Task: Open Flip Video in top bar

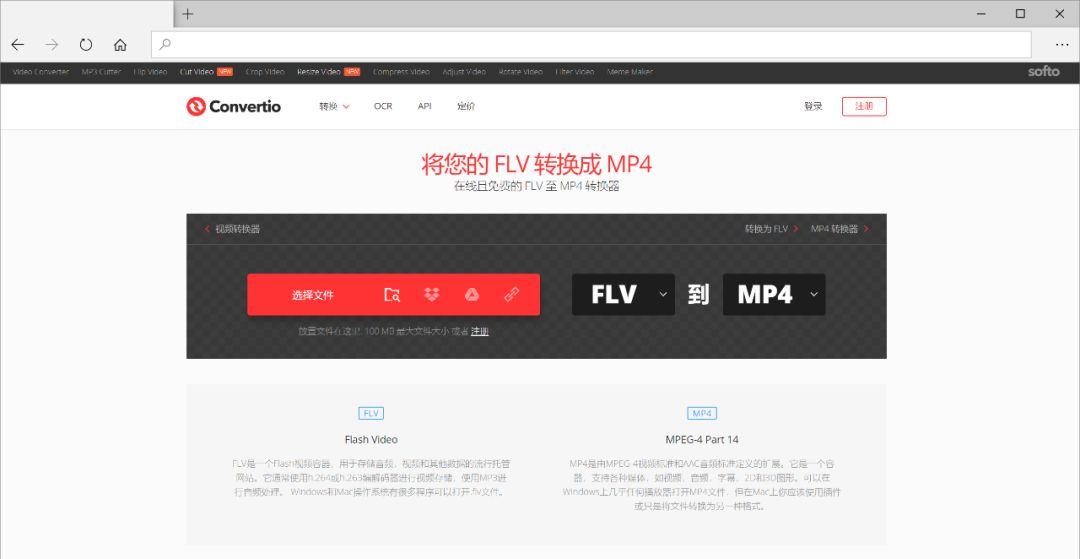Action: 150,72
